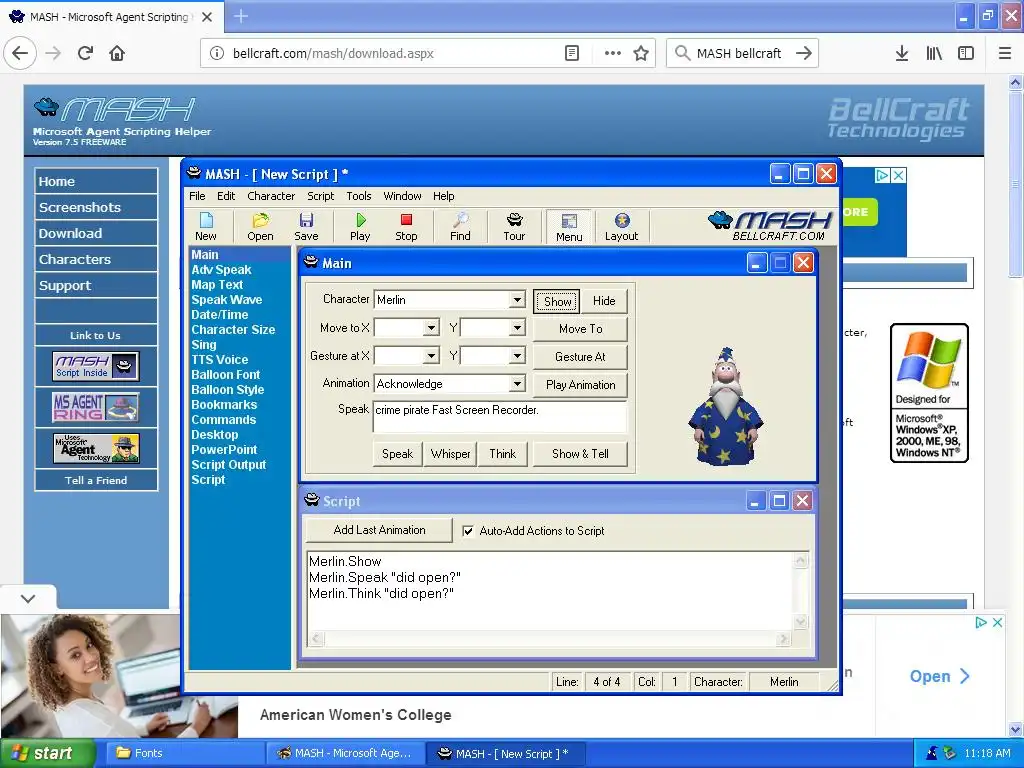
Task: Open the Character menu in MASH
Action: pyautogui.click(x=271, y=196)
